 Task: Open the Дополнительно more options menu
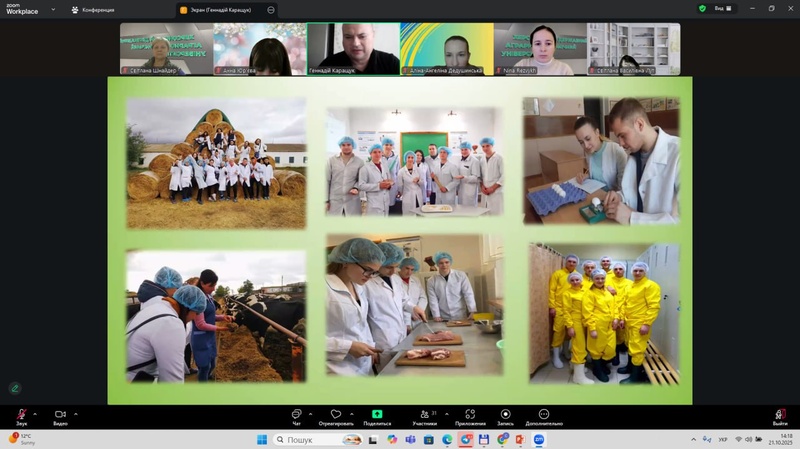(543, 414)
